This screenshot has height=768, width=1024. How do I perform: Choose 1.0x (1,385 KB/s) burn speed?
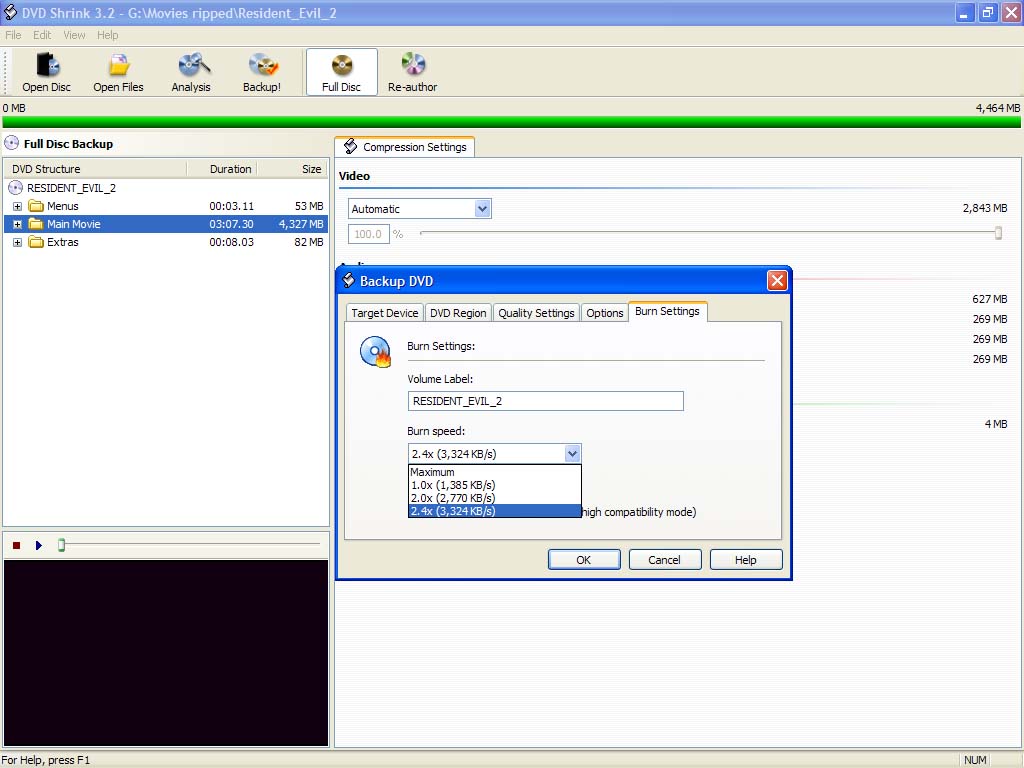(494, 485)
